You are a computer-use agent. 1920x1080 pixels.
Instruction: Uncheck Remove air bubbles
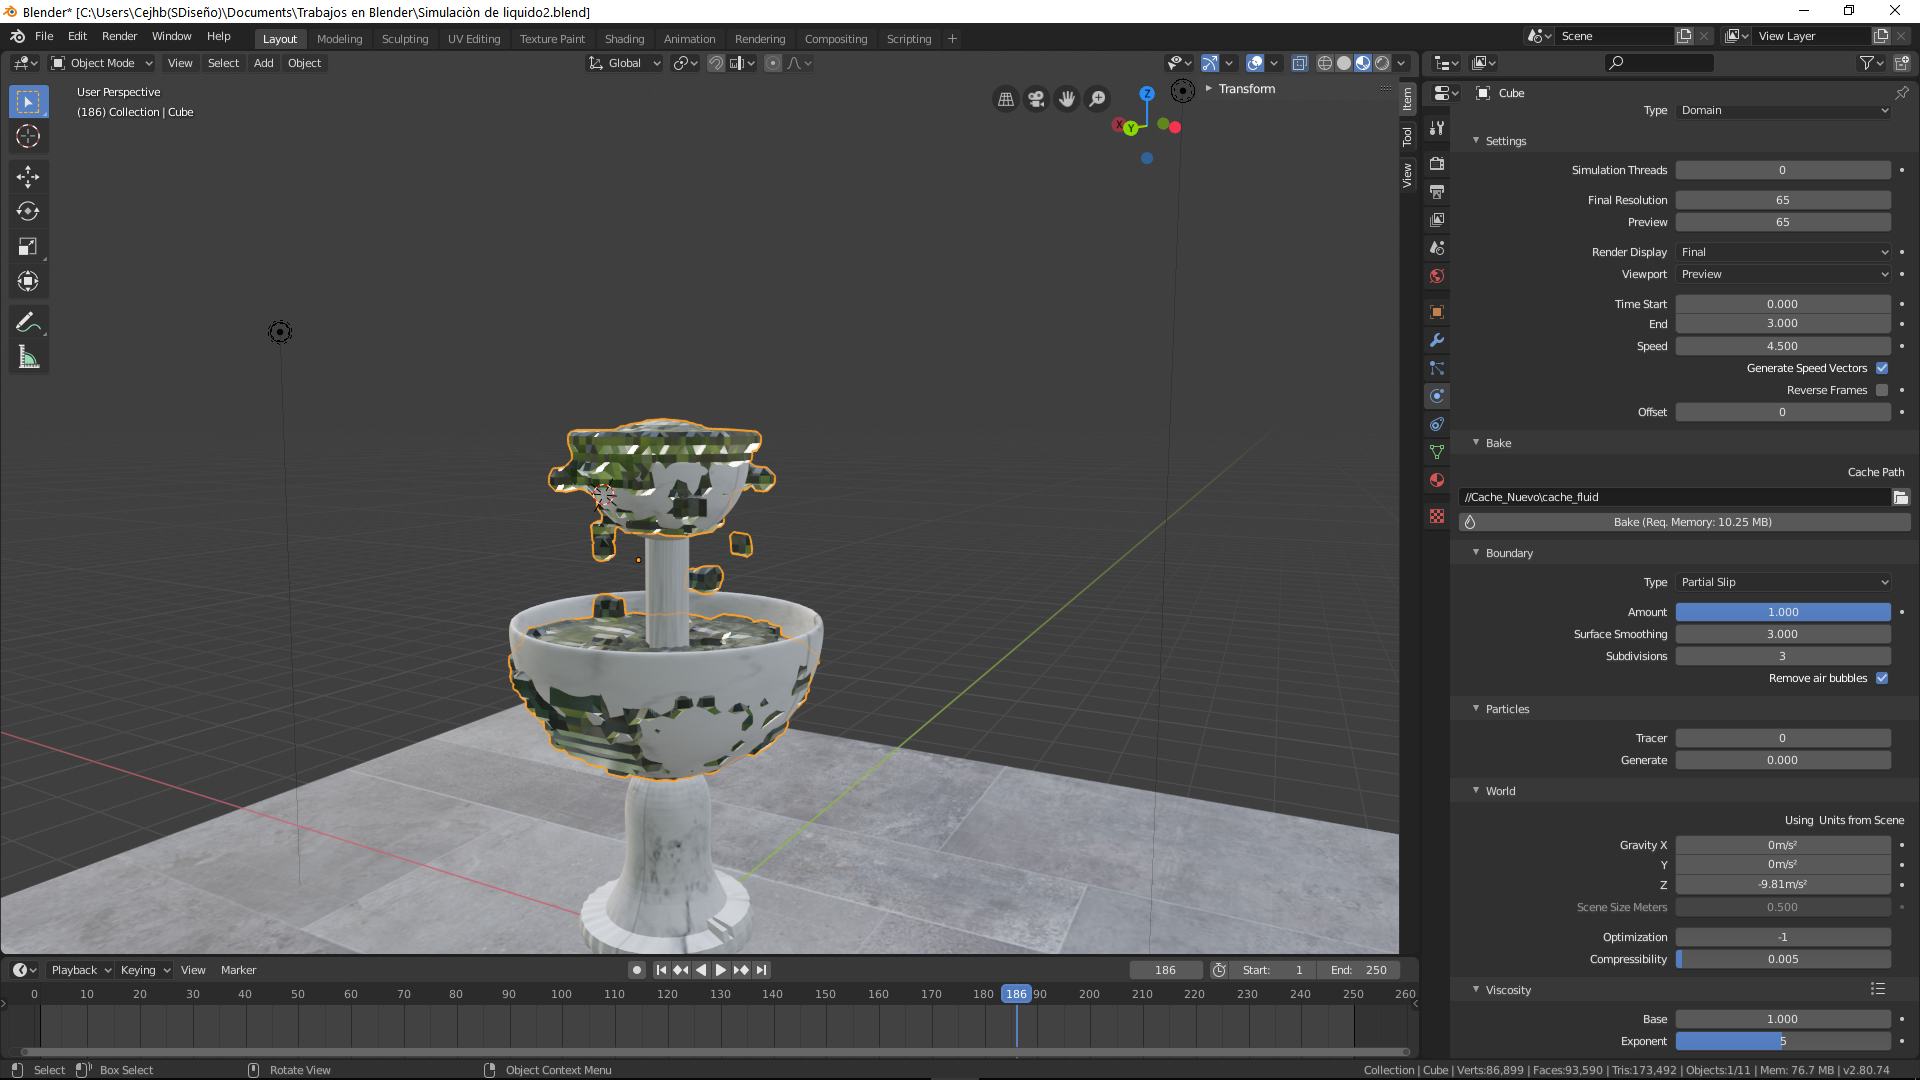[x=1882, y=678]
